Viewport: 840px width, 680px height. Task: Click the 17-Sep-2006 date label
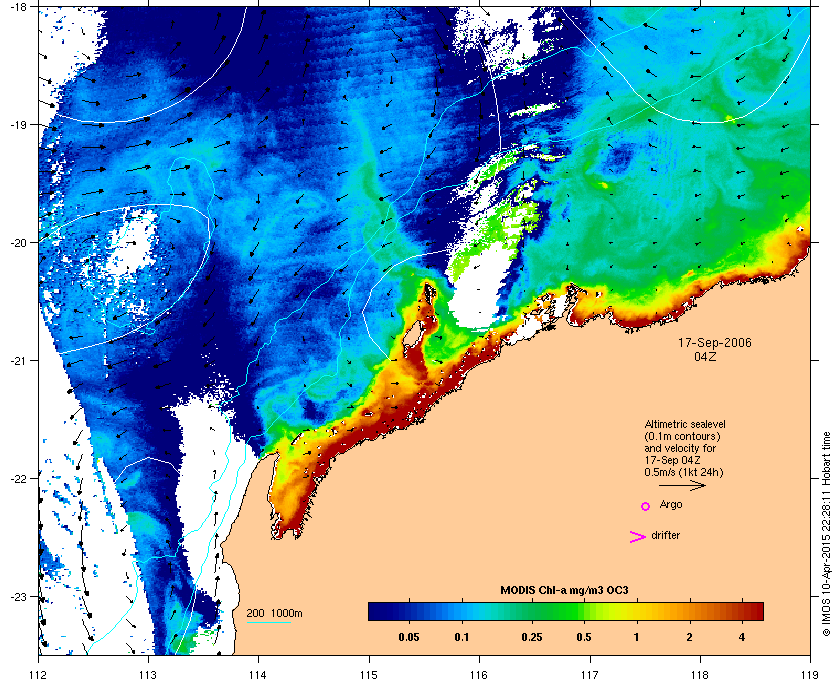pos(715,343)
